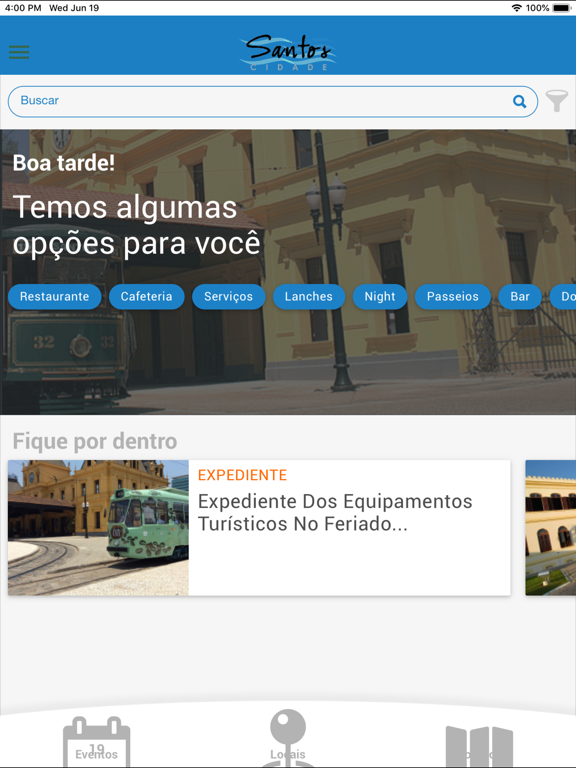Viewport: 576px width, 768px height.
Task: Open the map tab icon
Action: [x=479, y=746]
